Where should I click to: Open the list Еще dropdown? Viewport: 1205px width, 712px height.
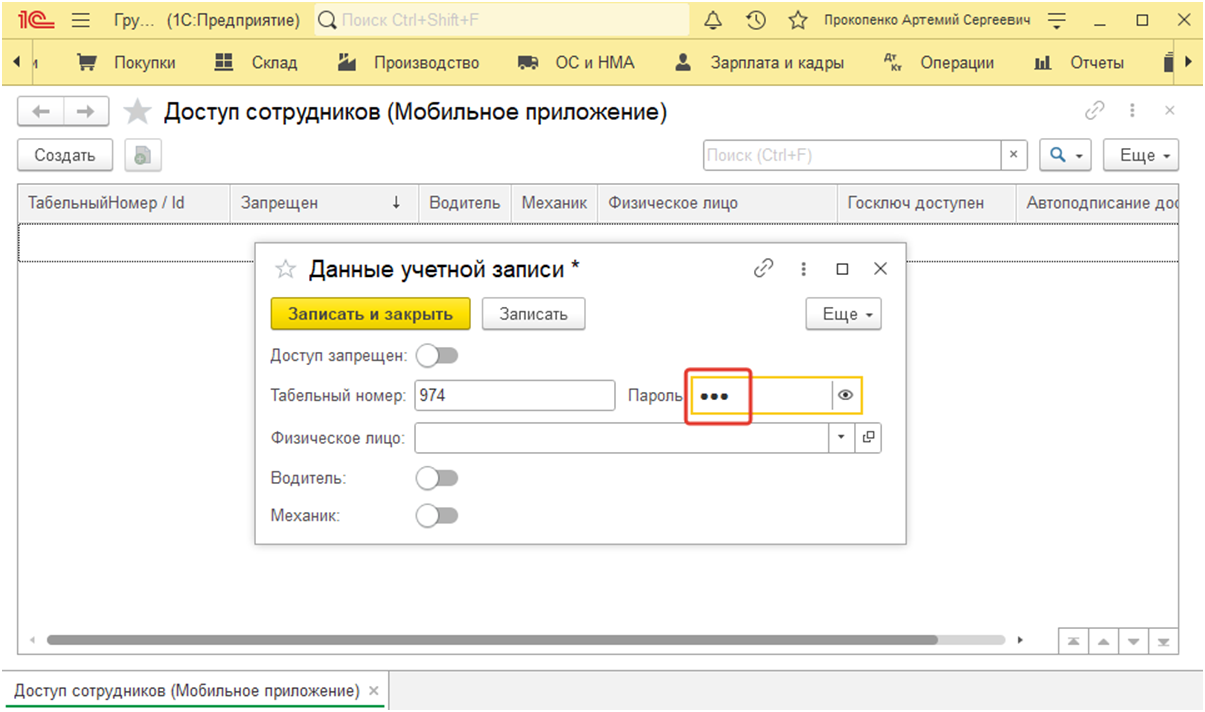(1141, 155)
